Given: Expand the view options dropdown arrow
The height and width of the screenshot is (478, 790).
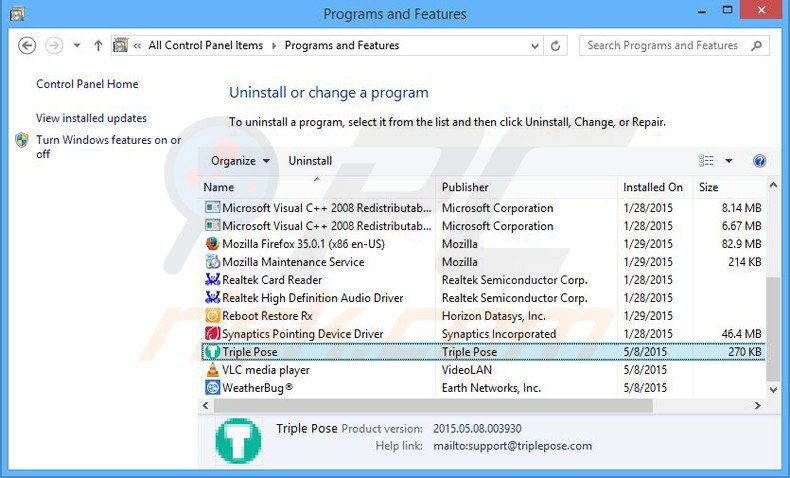Looking at the screenshot, I should (729, 161).
